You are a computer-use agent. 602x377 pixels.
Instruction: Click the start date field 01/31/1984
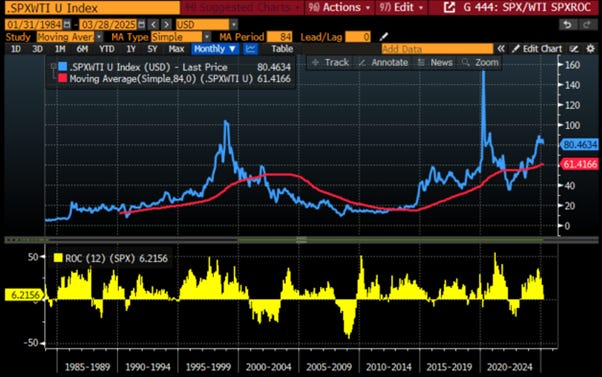tap(34, 25)
